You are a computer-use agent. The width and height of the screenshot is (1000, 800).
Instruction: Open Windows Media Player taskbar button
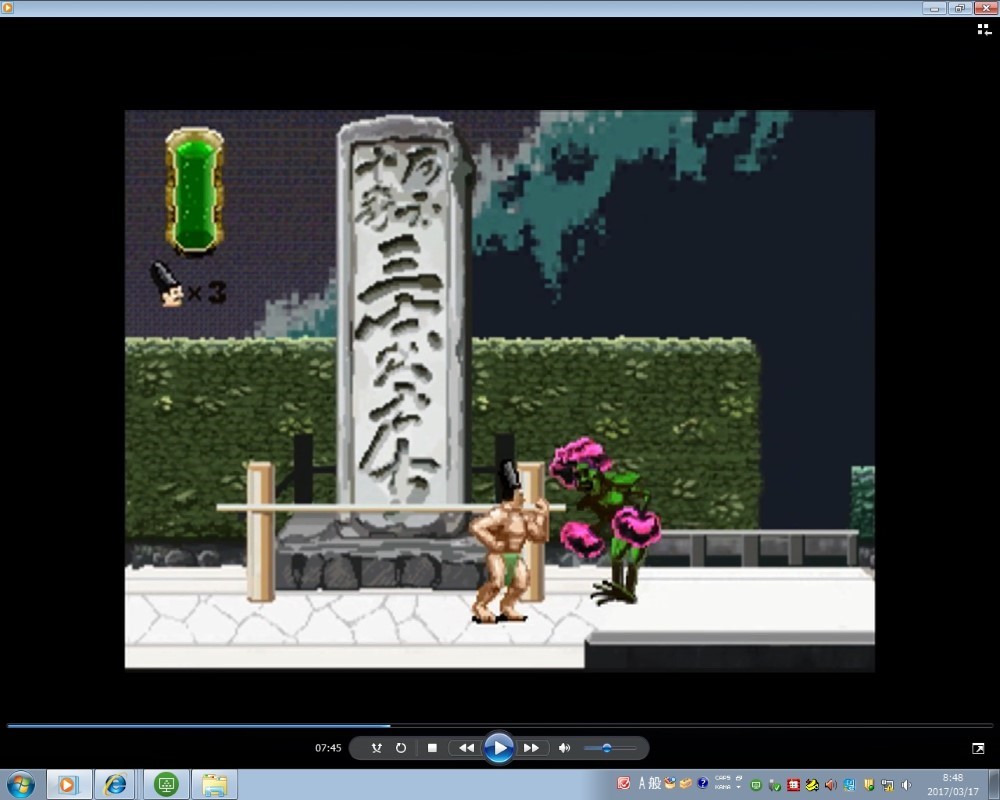coord(67,784)
